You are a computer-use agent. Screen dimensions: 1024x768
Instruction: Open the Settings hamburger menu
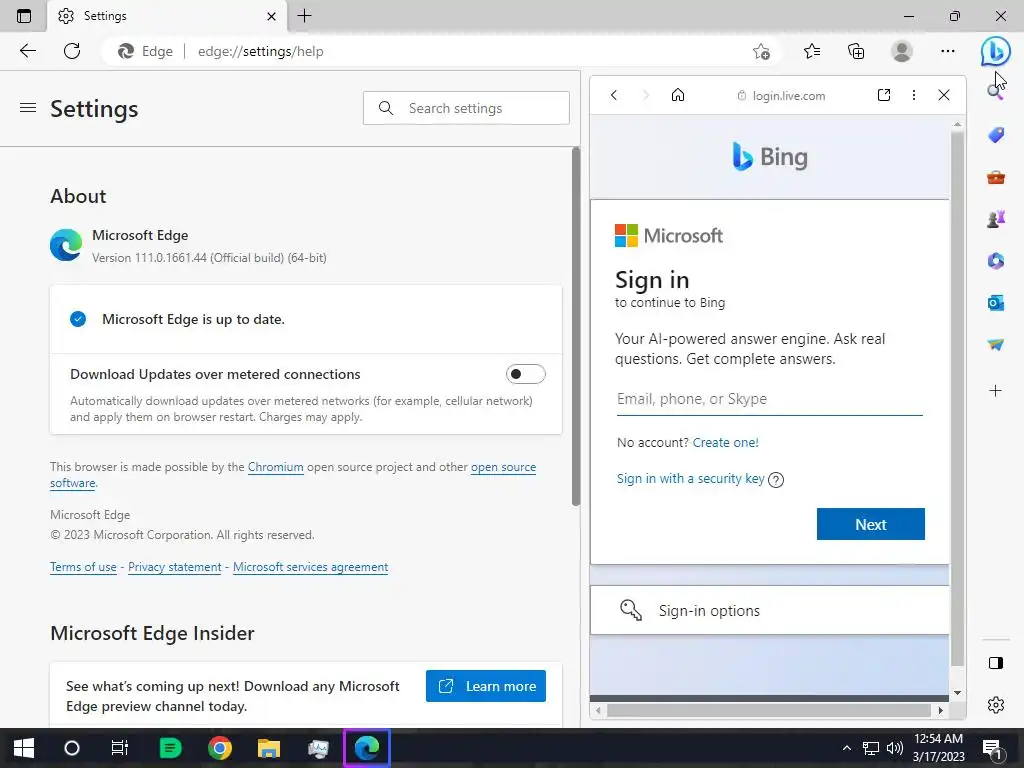point(27,108)
